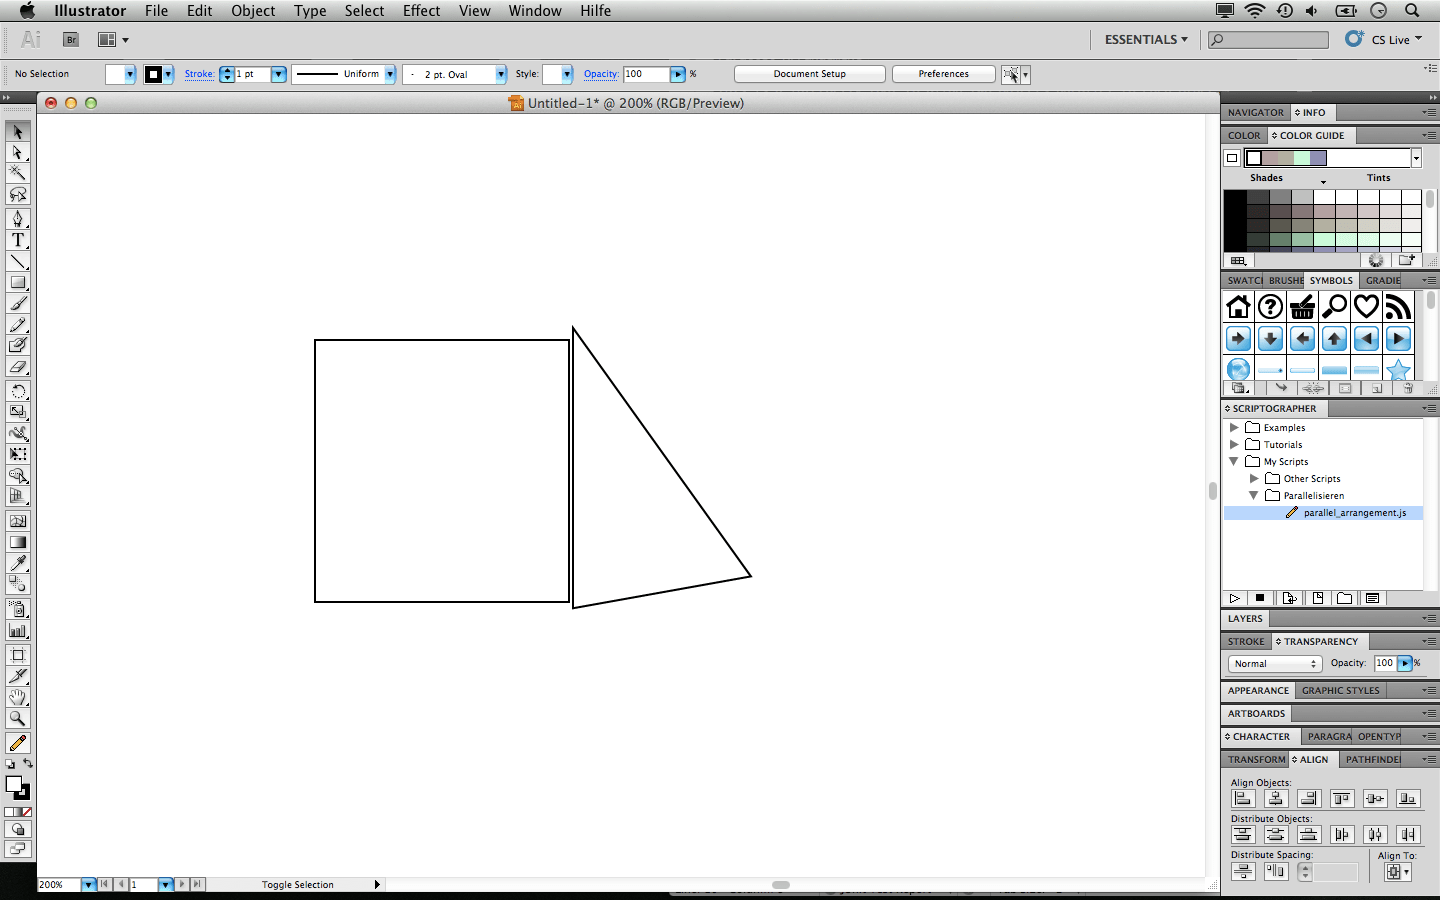Select the Rectangle tool

pyautogui.click(x=17, y=282)
